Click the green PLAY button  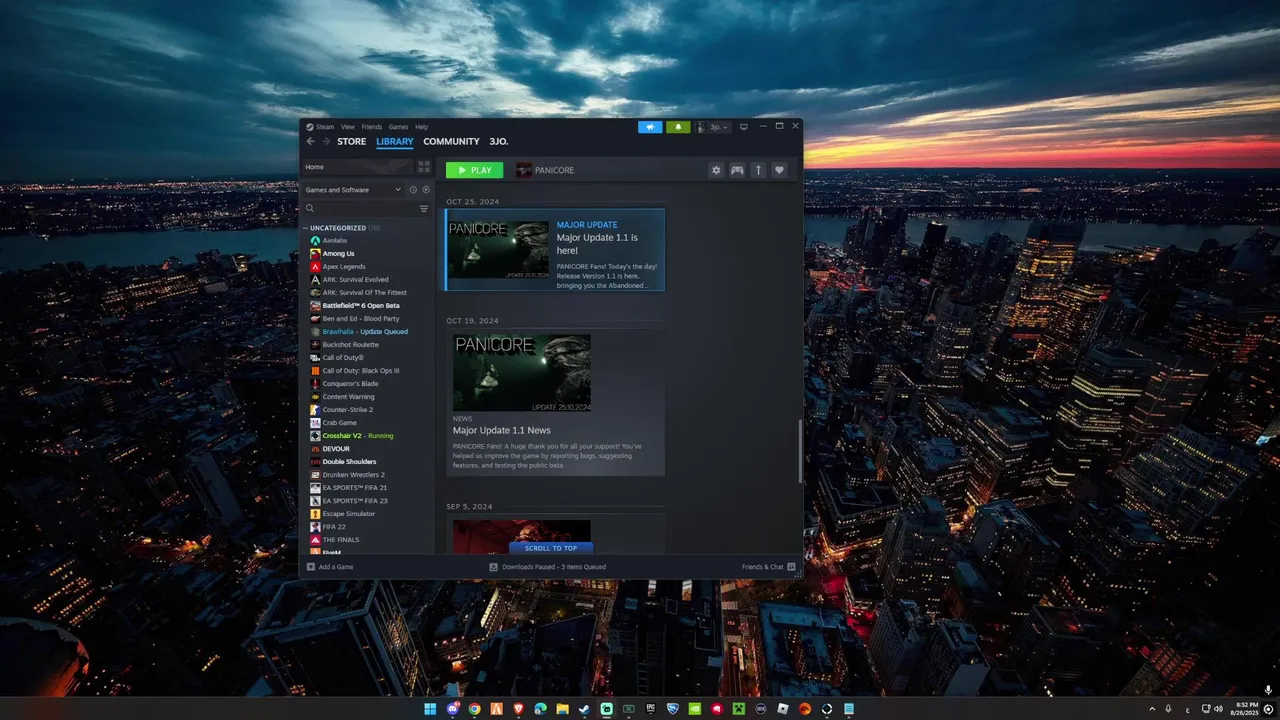(x=474, y=170)
